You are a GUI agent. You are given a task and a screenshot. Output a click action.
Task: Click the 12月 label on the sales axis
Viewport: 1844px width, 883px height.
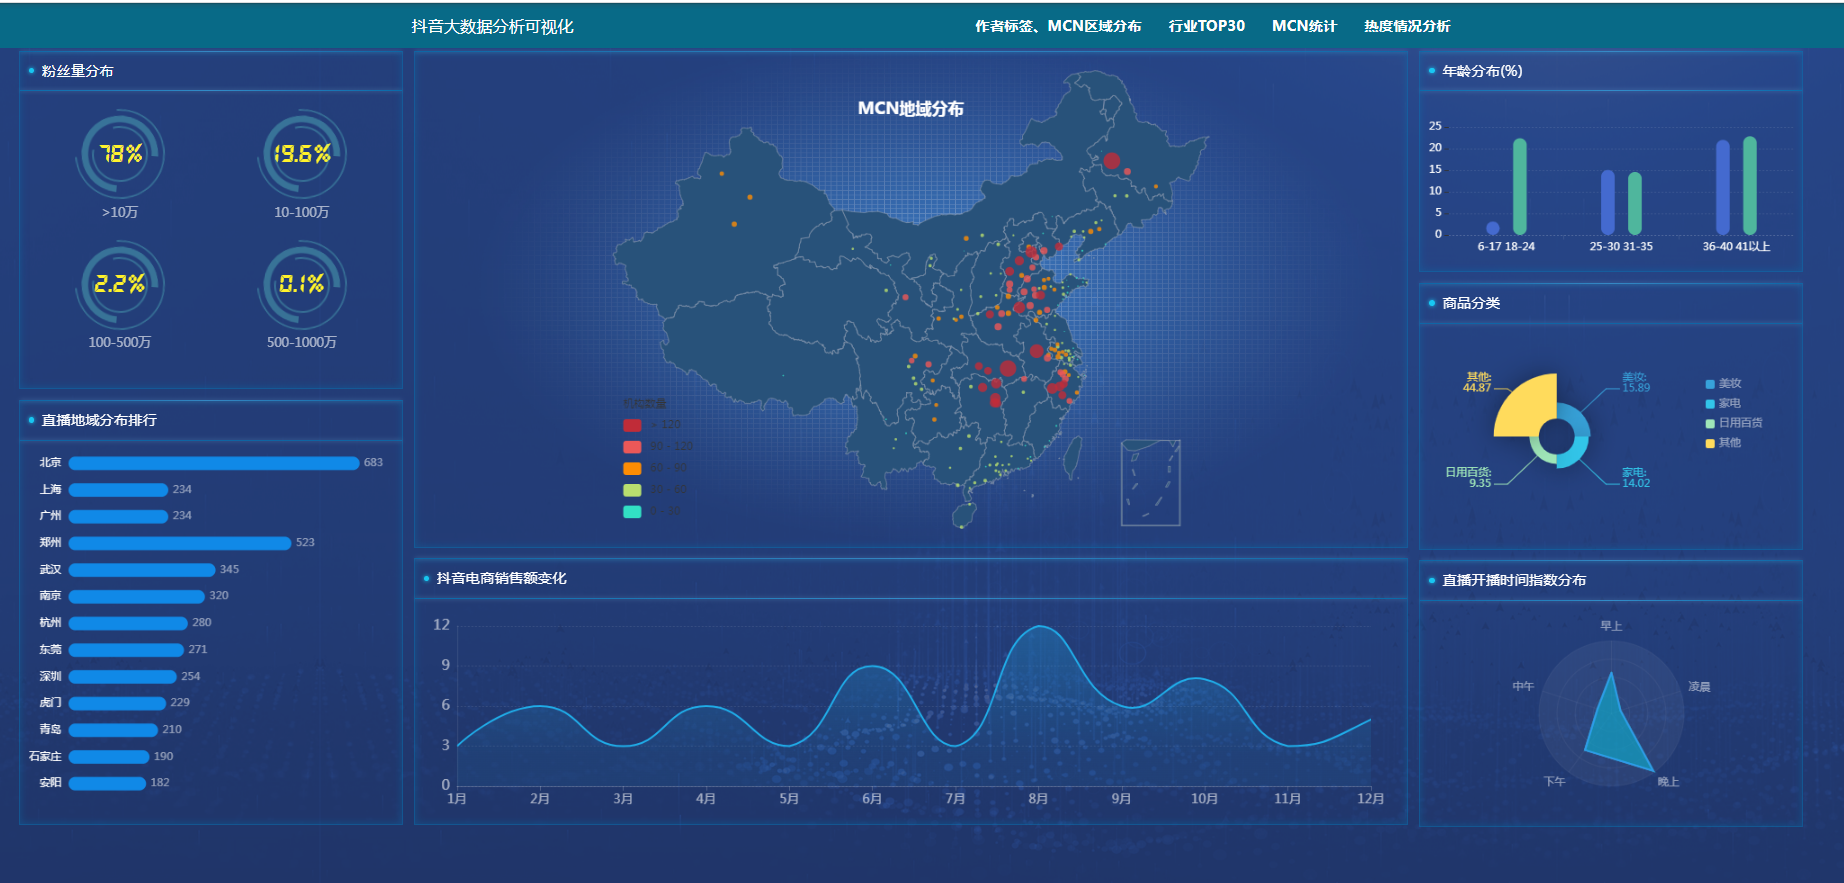(x=1370, y=799)
